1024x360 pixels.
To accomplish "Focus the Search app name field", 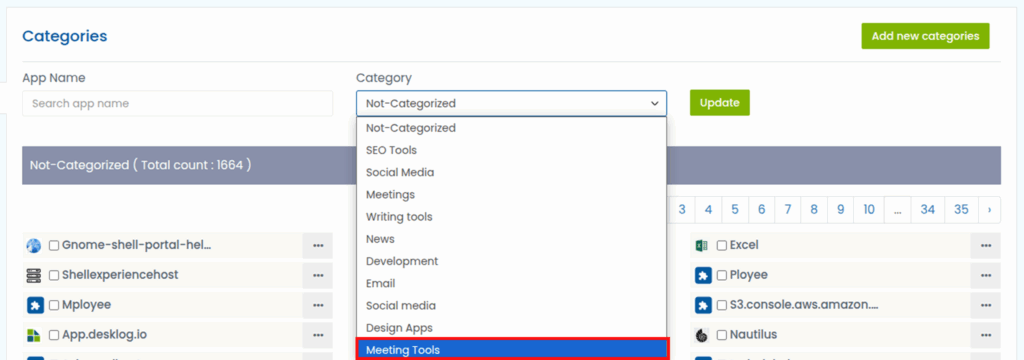I will pyautogui.click(x=178, y=103).
